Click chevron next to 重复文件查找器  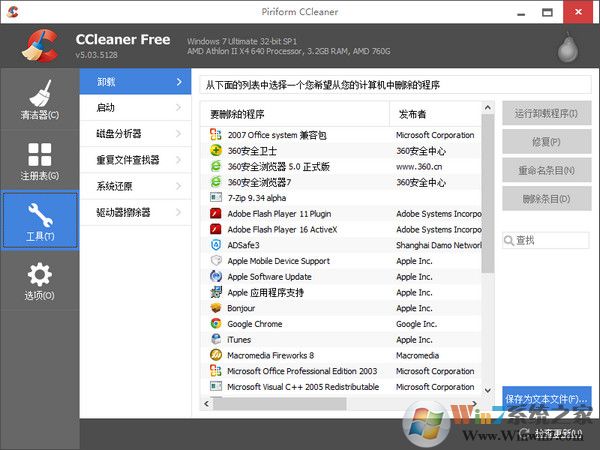(x=178, y=160)
